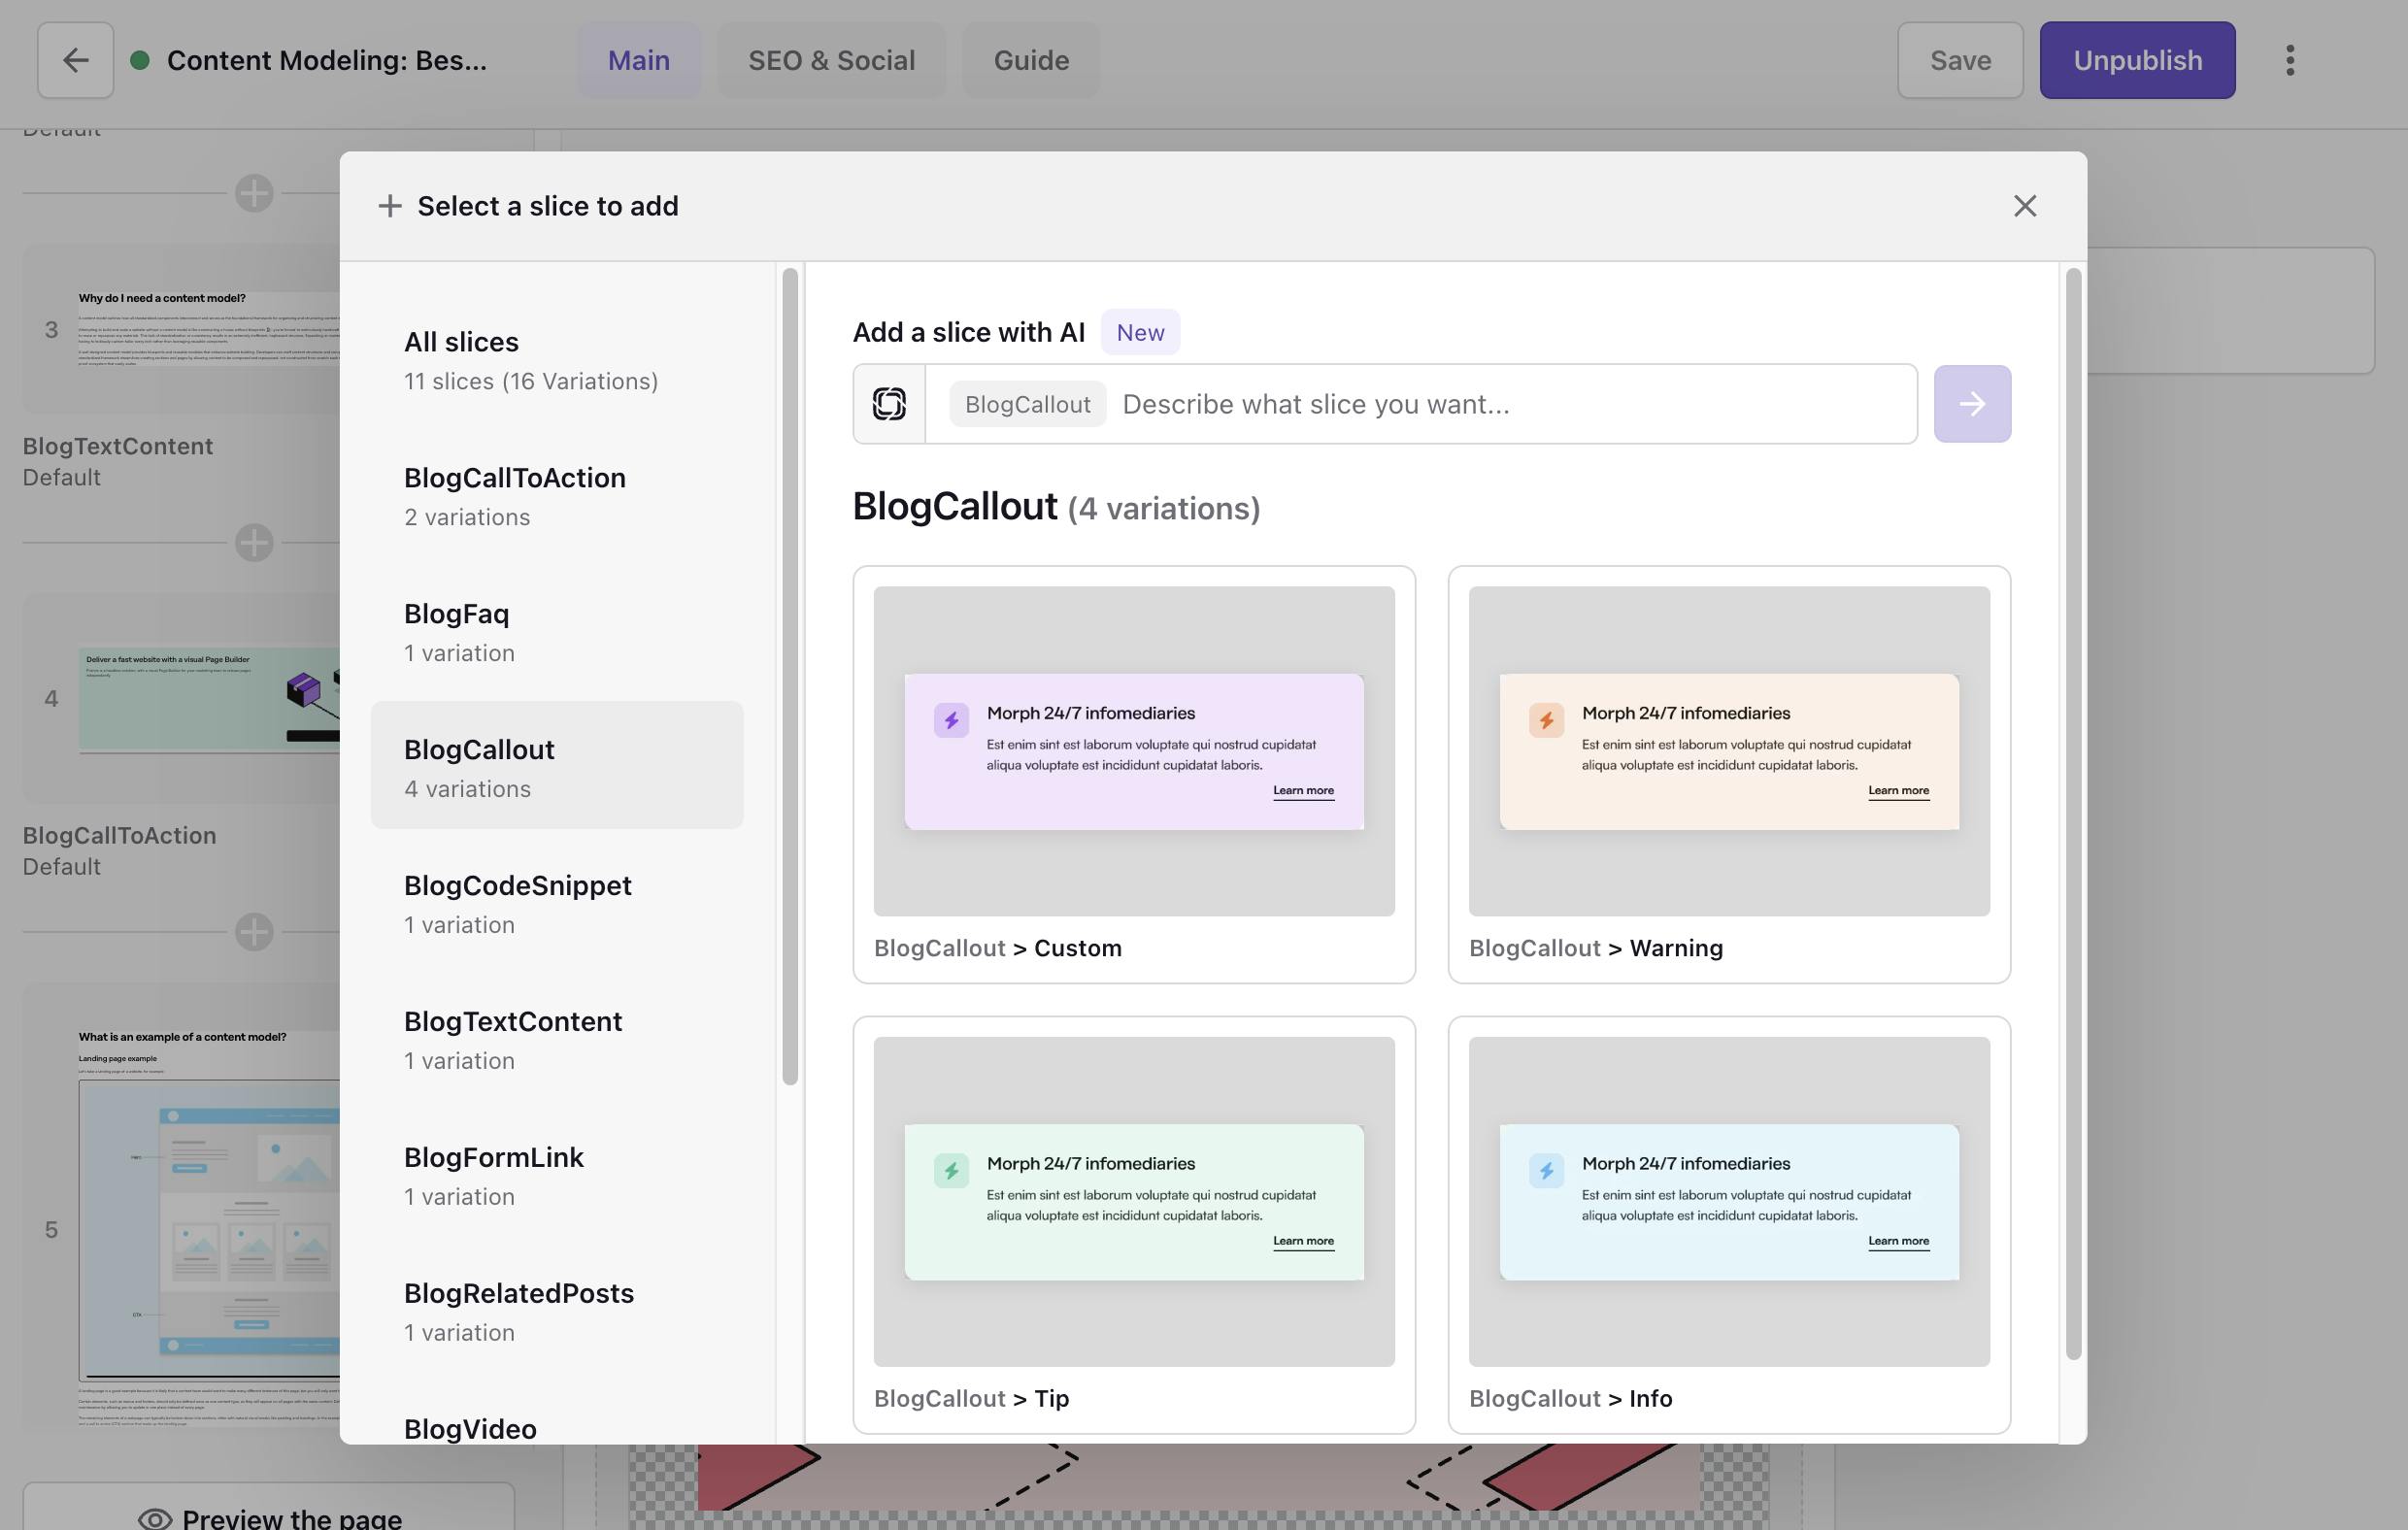Click the Prismic slice icon in the AI bar
Screen dimensions: 2408x1530
point(888,403)
